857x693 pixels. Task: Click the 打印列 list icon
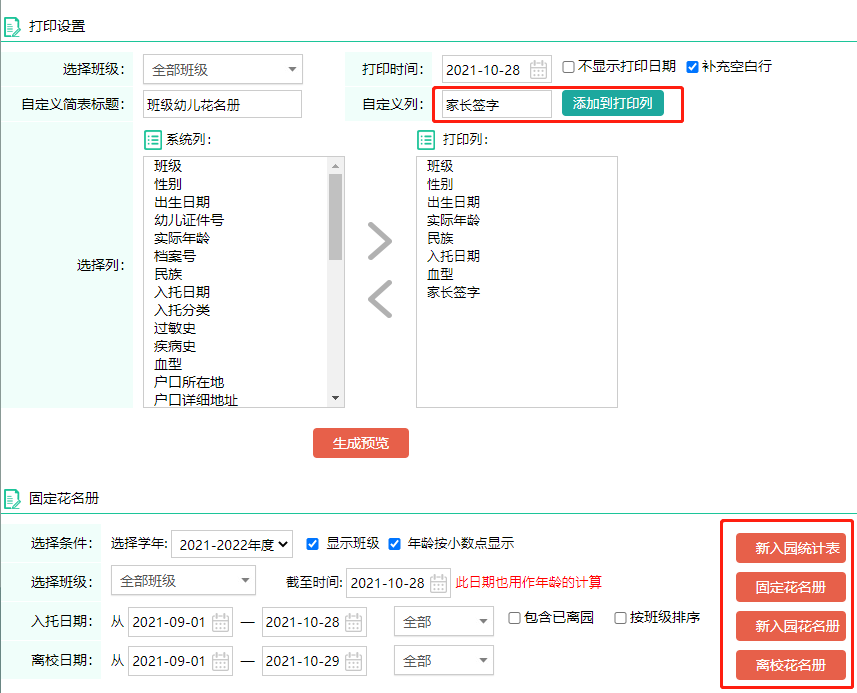click(x=426, y=140)
